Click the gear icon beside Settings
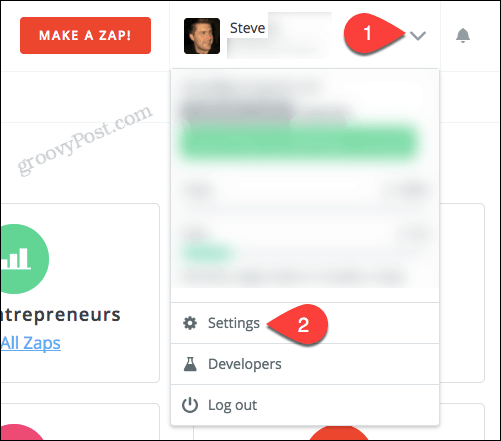Screen dimensions: 501x441 click(x=190, y=323)
